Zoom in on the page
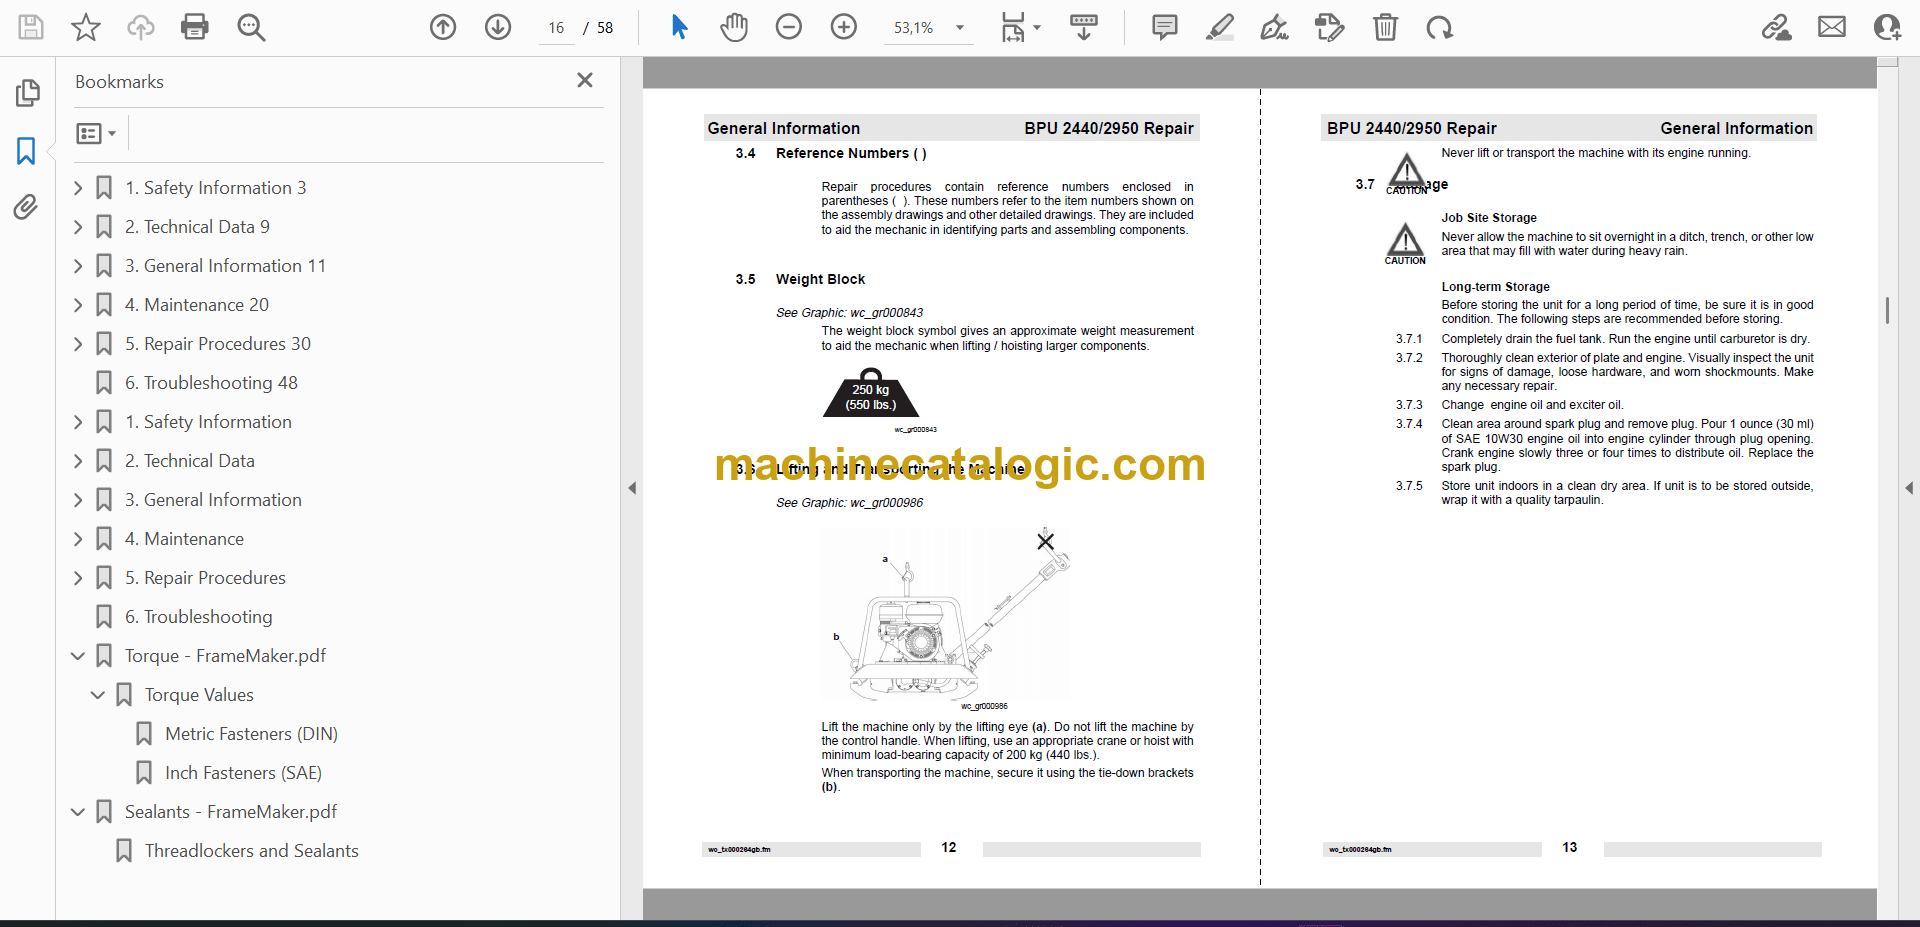Image resolution: width=1920 pixels, height=927 pixels. point(844,27)
